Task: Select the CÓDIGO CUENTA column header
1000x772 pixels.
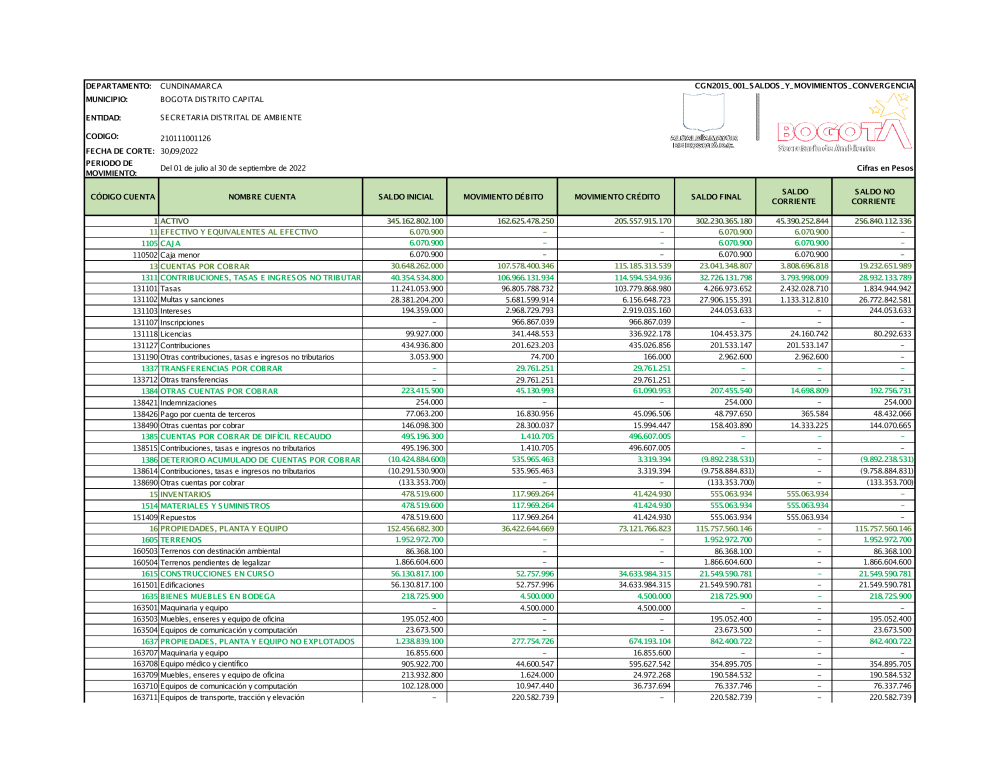Action: coord(122,197)
